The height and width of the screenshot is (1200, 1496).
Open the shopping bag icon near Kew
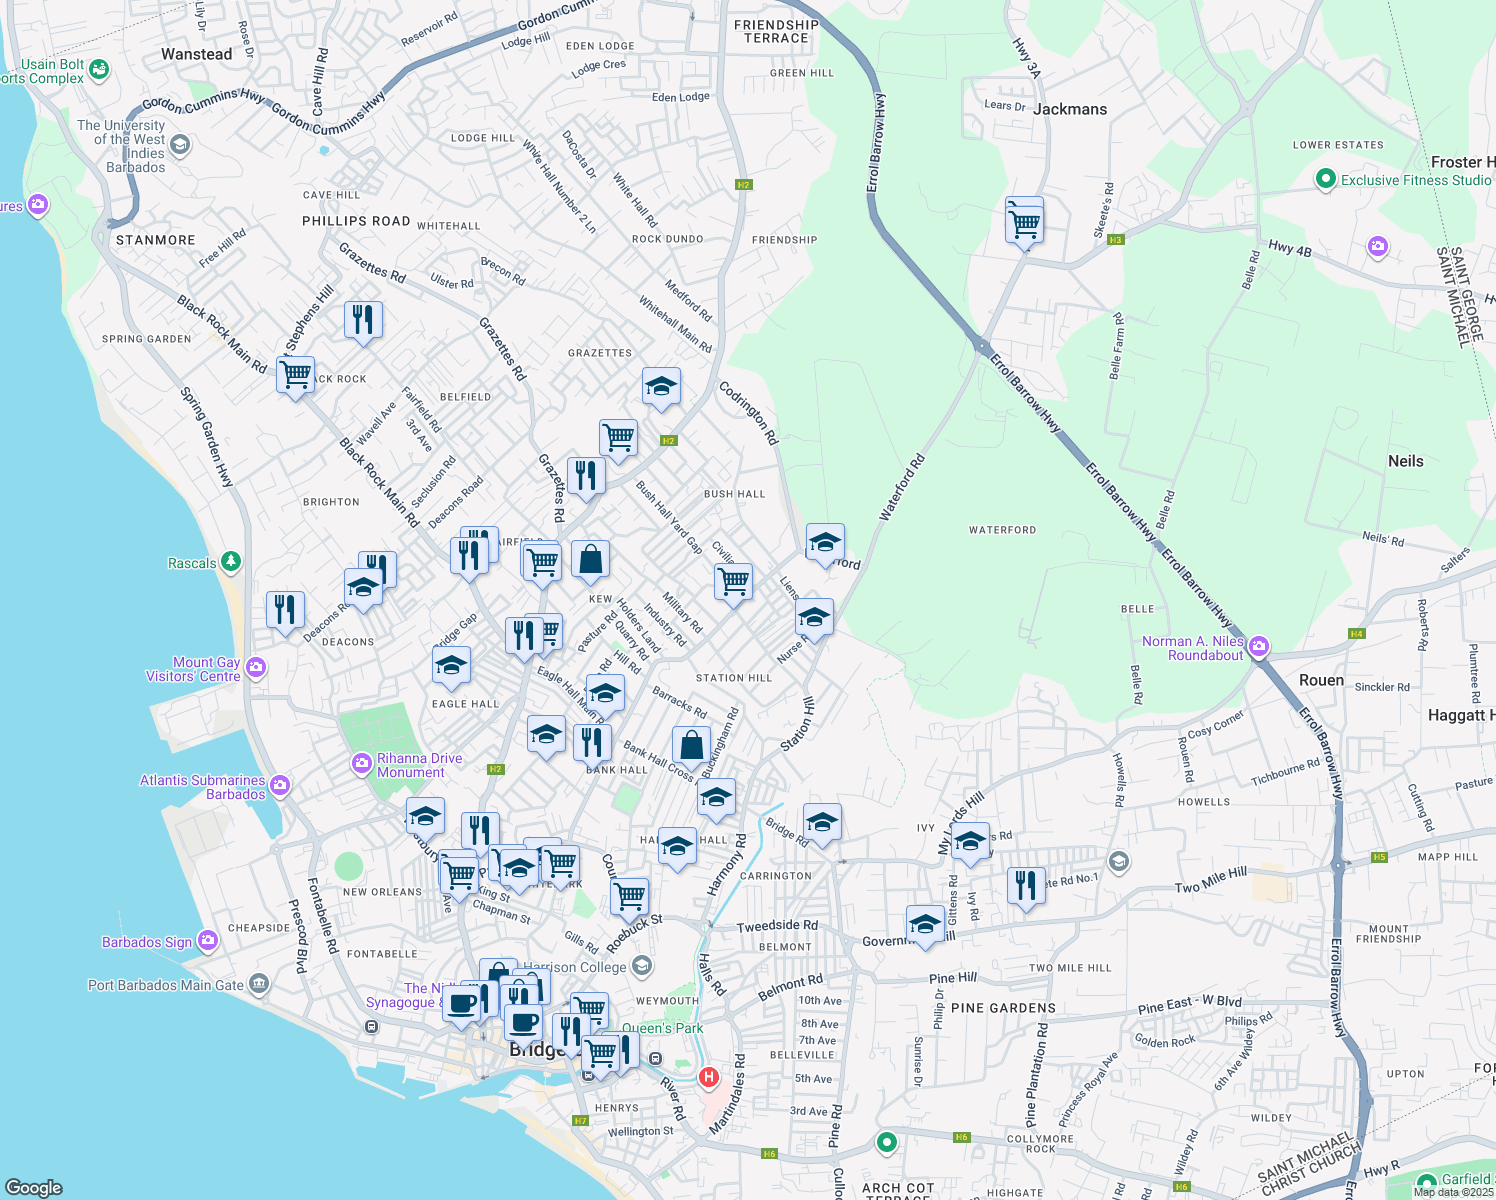click(x=591, y=560)
